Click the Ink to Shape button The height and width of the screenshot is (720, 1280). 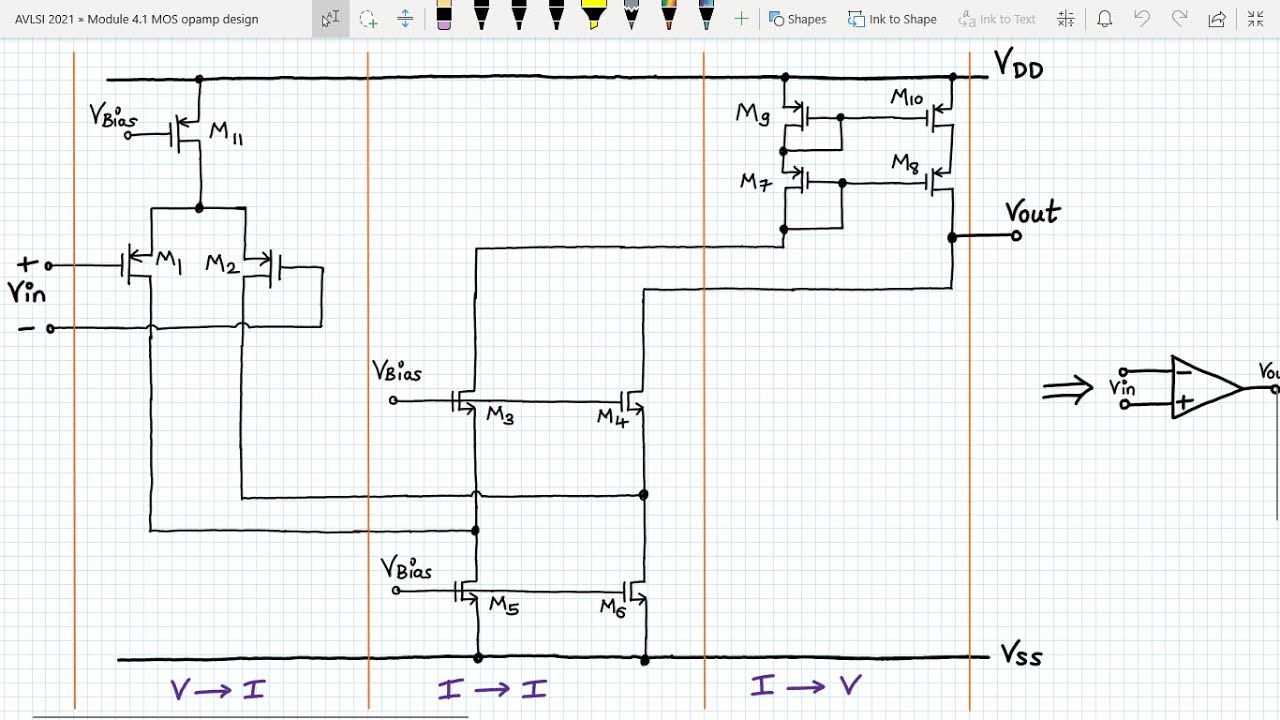(x=892, y=19)
